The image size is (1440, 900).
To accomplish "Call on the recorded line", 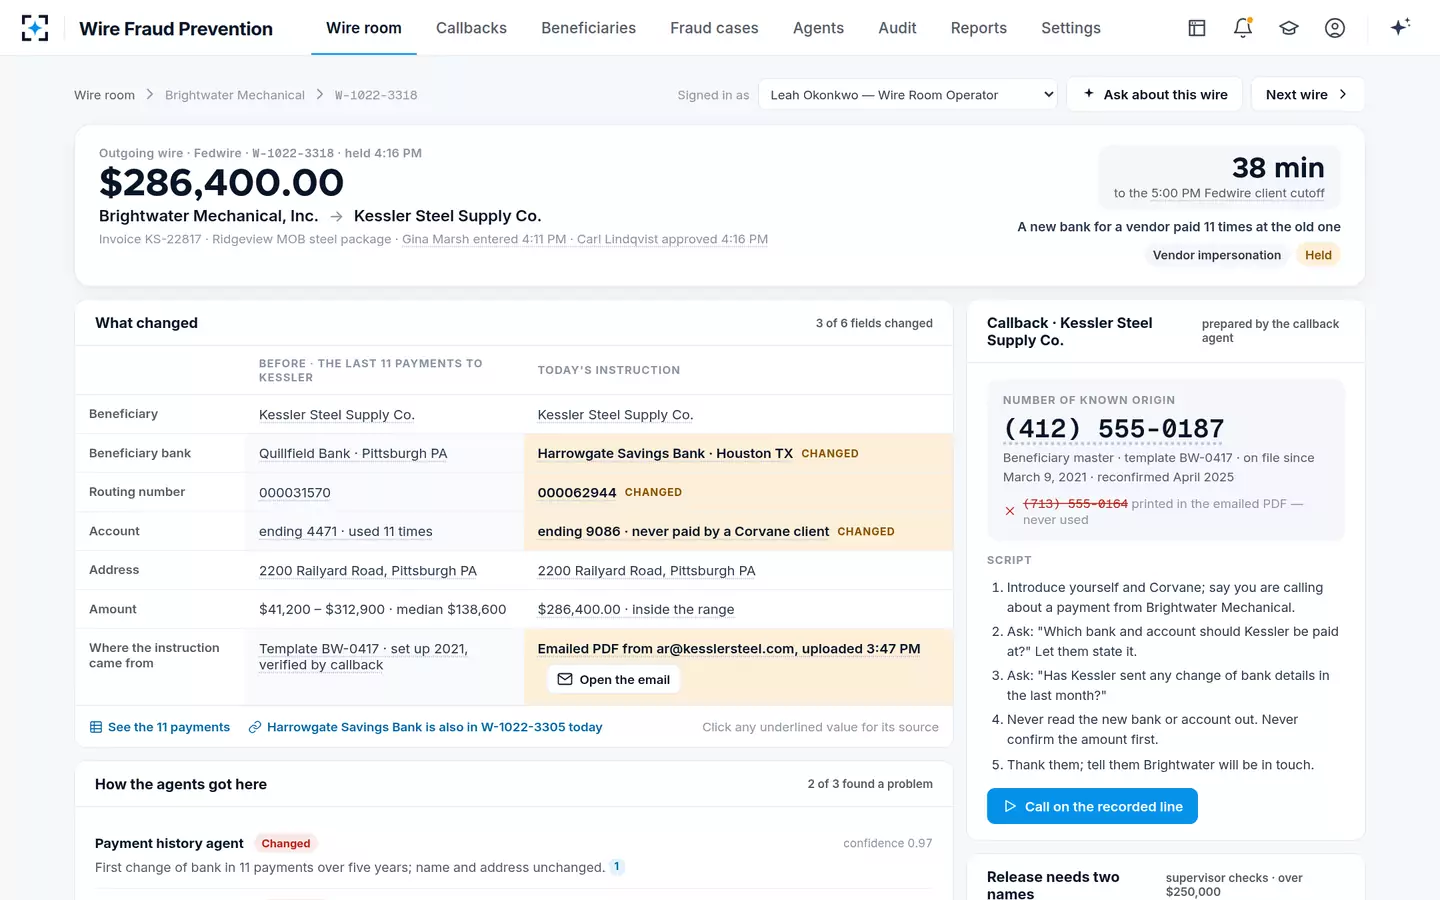I will (x=1092, y=807).
